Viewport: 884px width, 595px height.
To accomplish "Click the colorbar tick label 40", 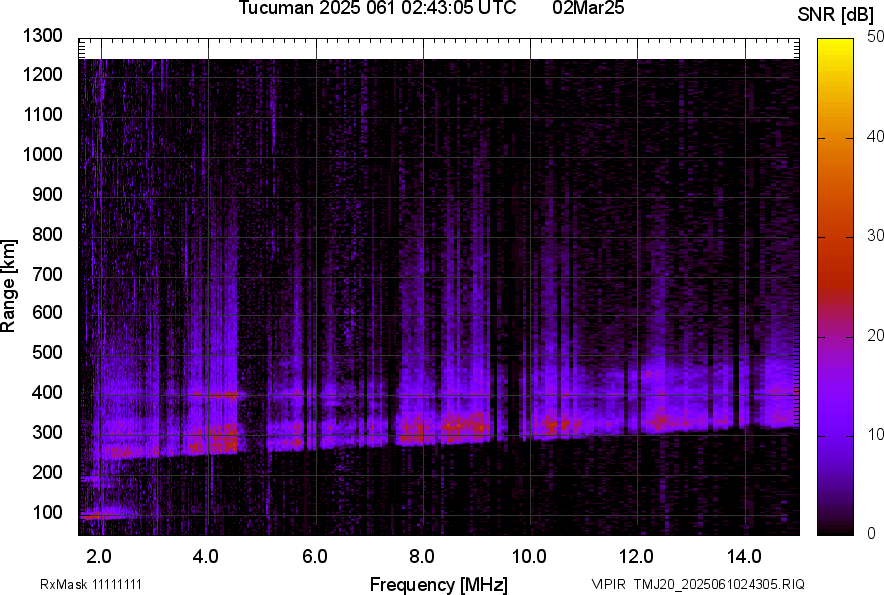I will pyautogui.click(x=875, y=136).
